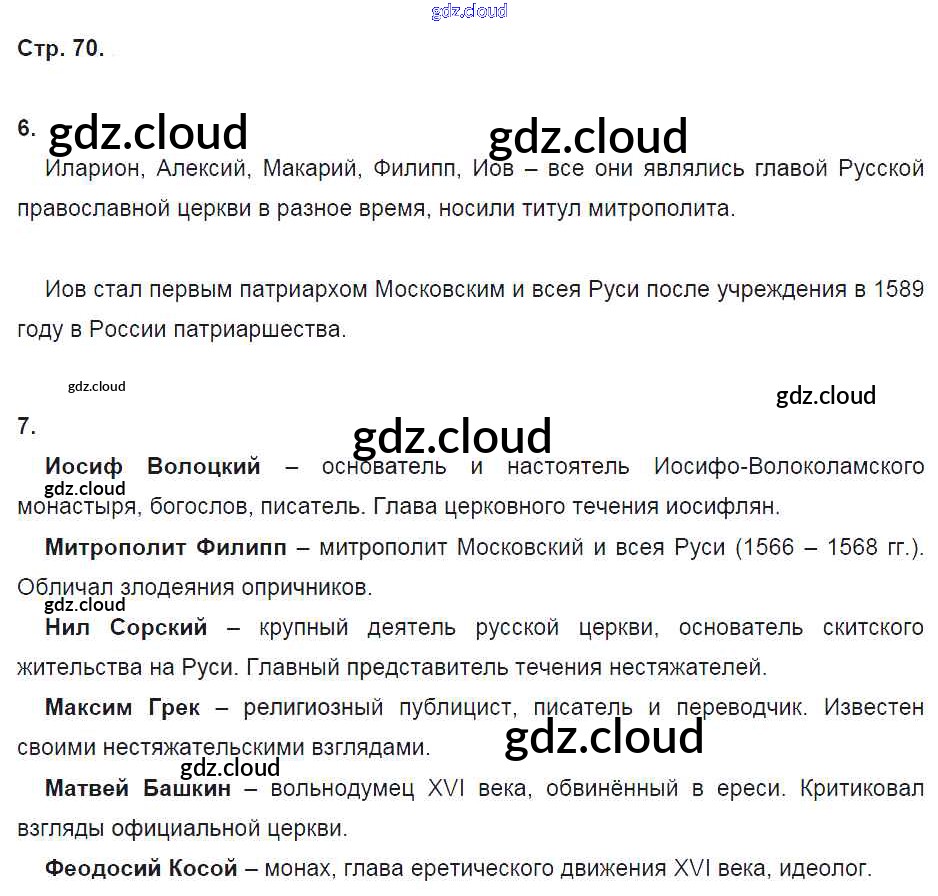The width and height of the screenshot is (938, 896).
Task: Click the 'Стр. 70.' page heading
Action: [61, 50]
